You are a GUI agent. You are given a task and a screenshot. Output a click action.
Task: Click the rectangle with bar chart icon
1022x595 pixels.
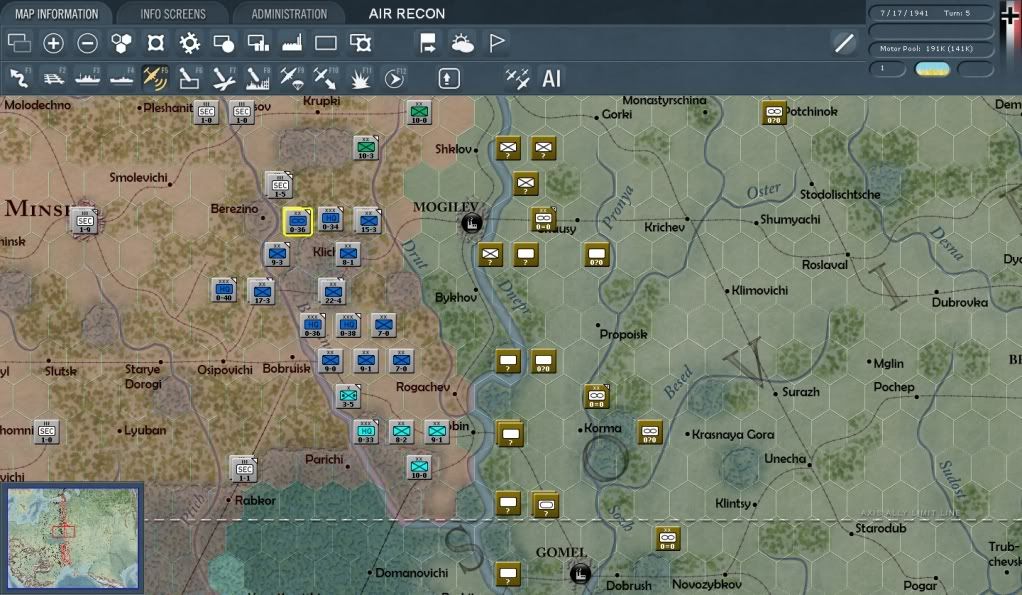coord(258,43)
